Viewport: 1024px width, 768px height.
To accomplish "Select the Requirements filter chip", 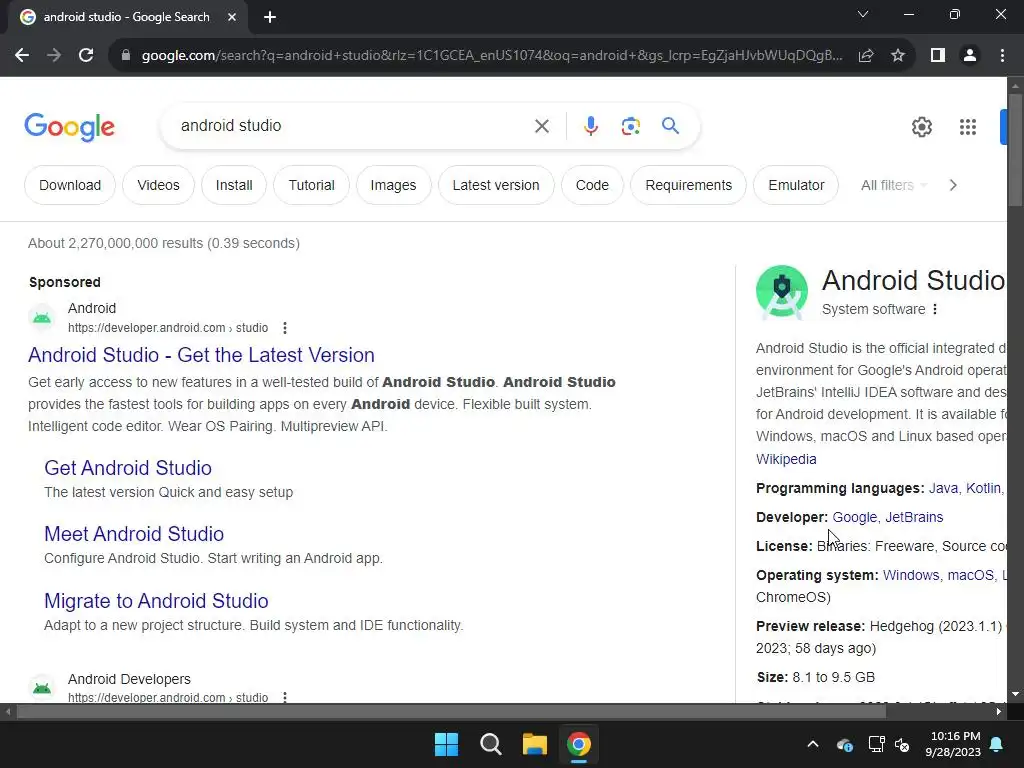I will (688, 185).
